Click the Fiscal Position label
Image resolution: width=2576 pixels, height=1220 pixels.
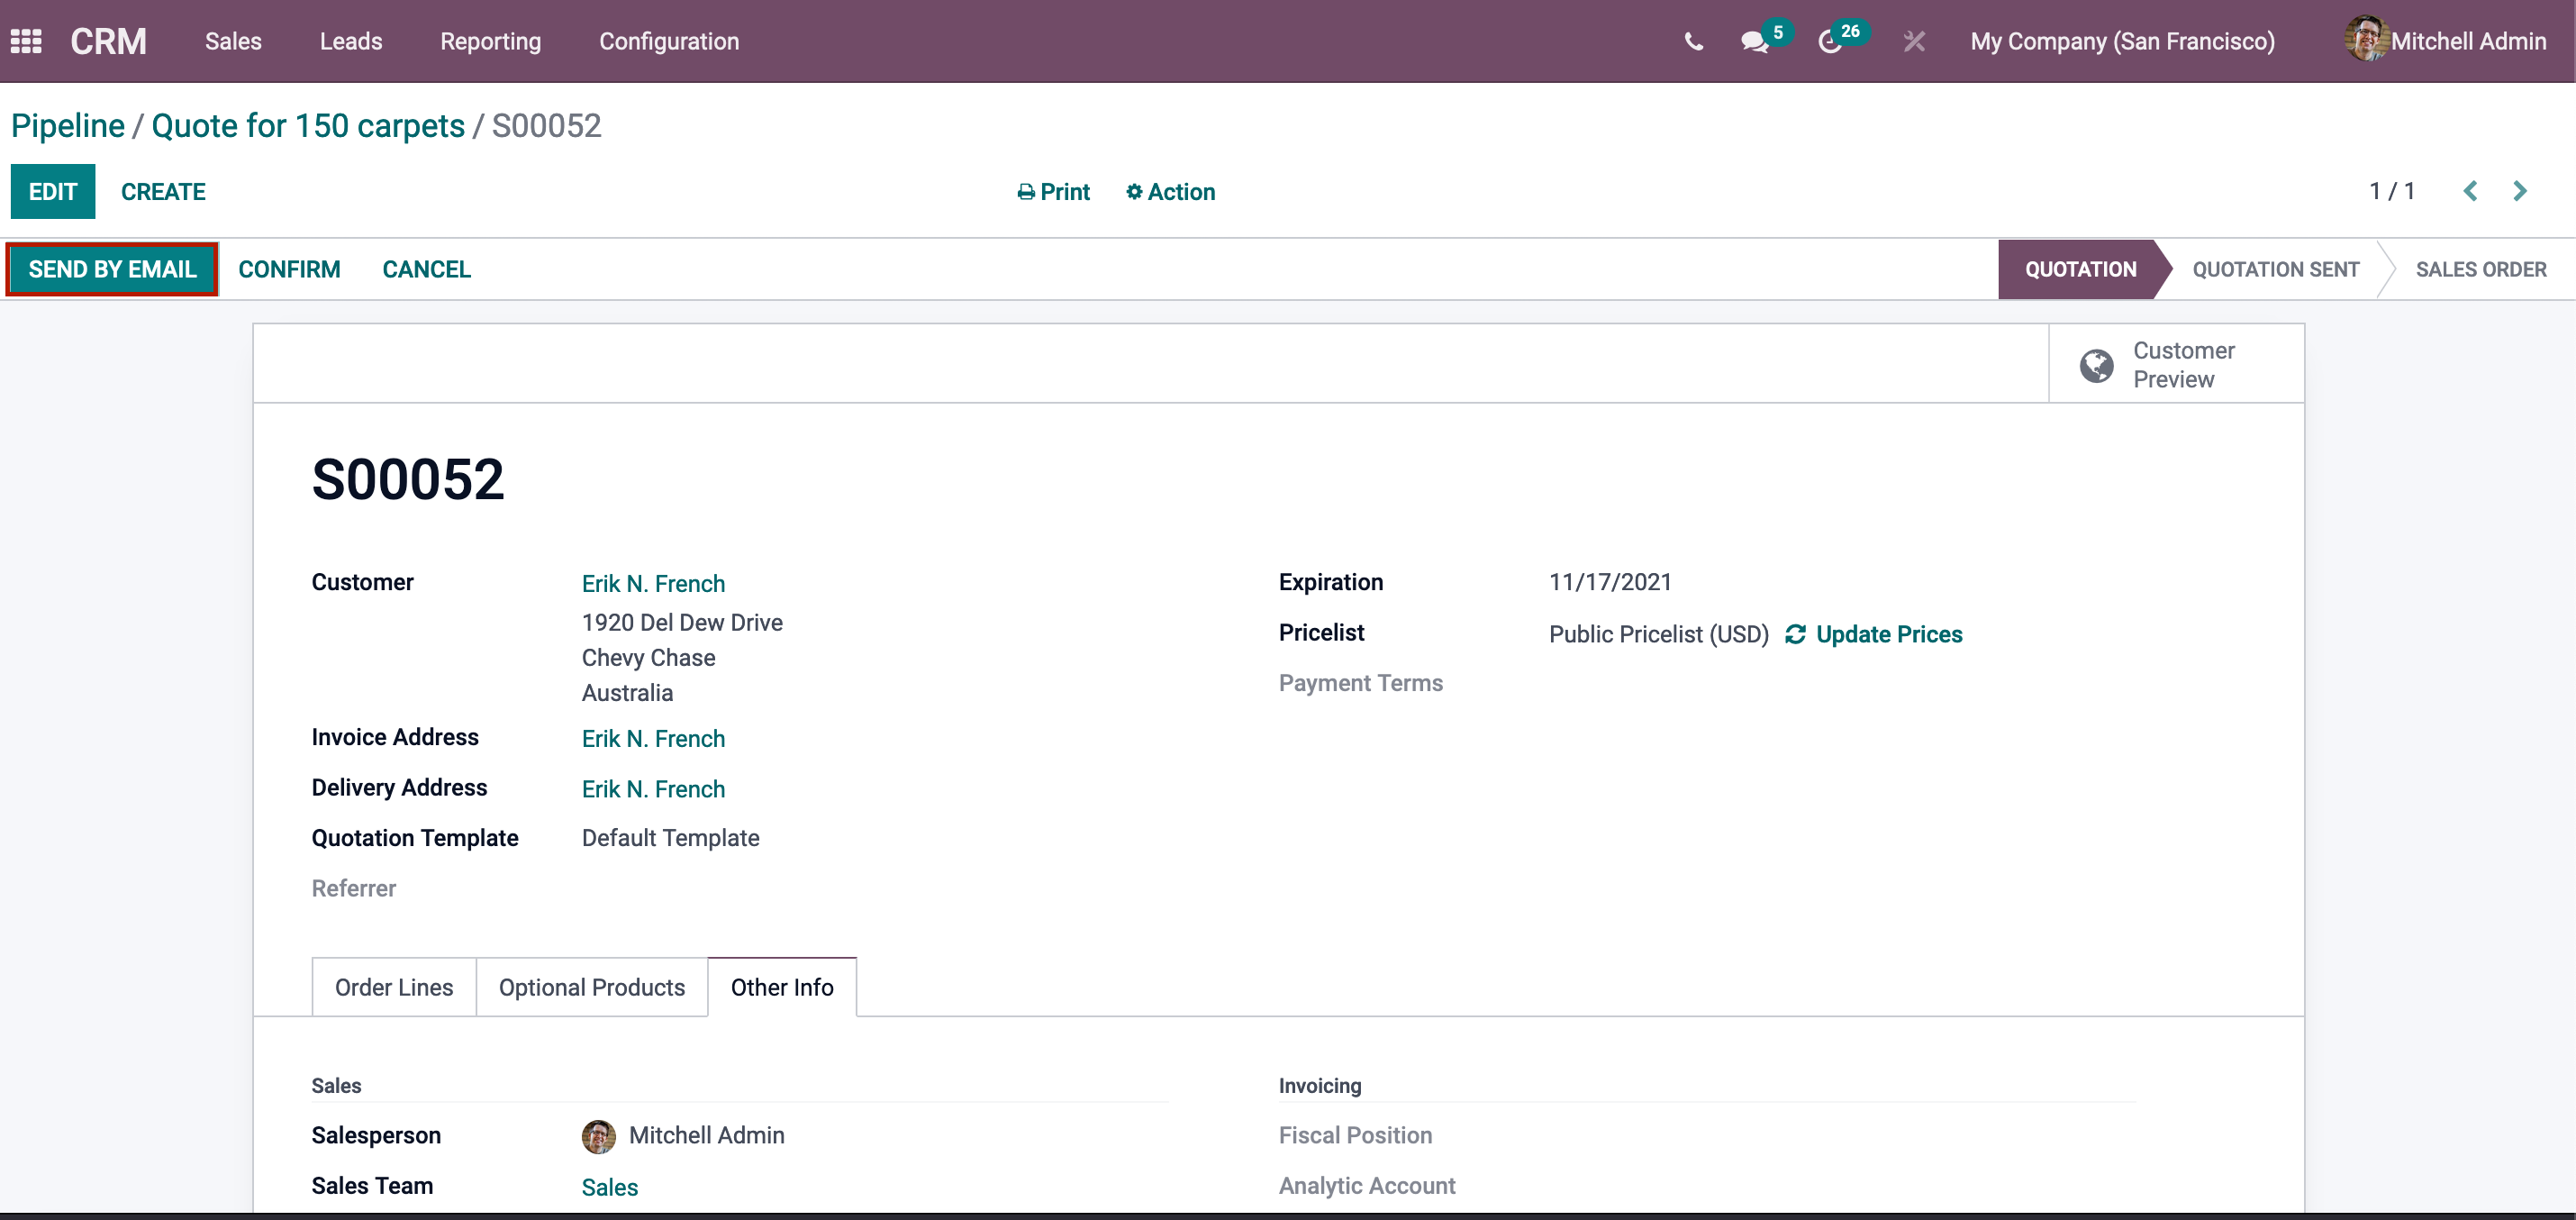tap(1355, 1135)
